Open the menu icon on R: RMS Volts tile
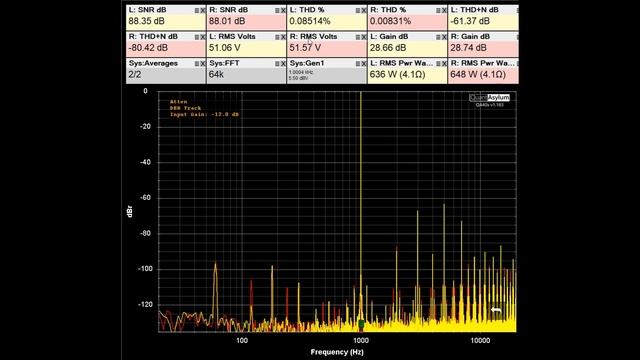Image resolution: width=640 pixels, height=360 pixels. 358,37
